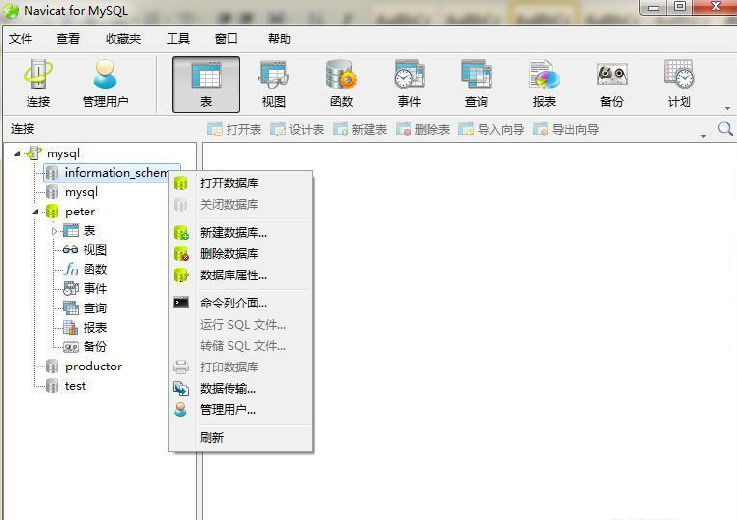Open the 报表 (Report) toolbar icon

[544, 84]
